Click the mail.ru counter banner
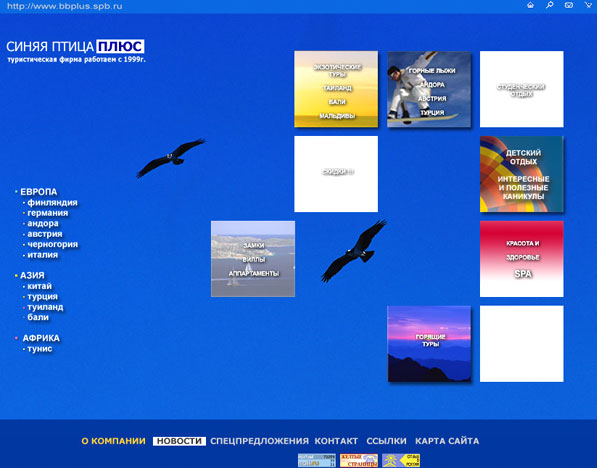The width and height of the screenshot is (597, 468). pos(316,460)
